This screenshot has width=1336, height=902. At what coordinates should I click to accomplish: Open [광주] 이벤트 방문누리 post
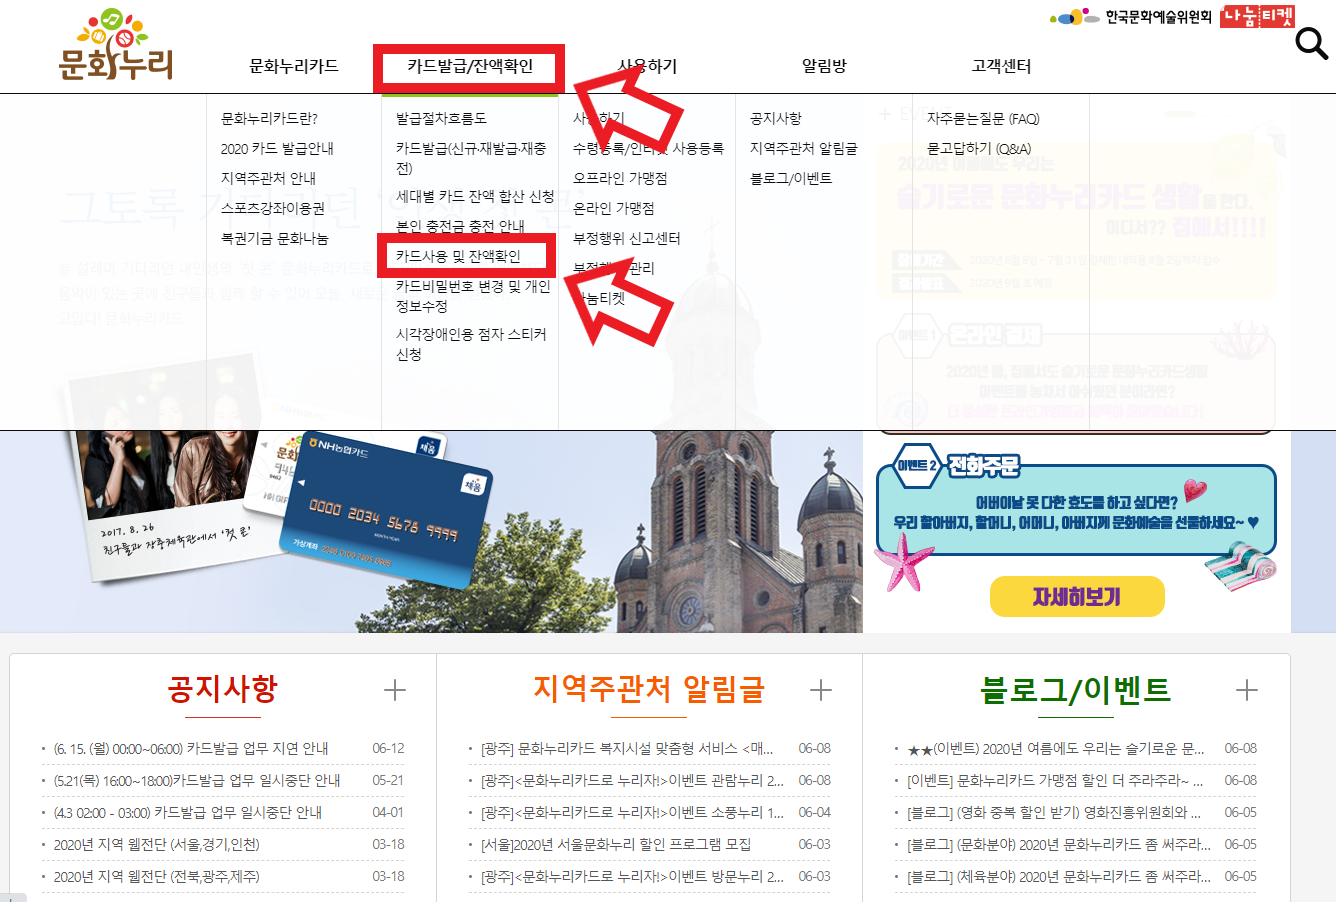(x=632, y=876)
